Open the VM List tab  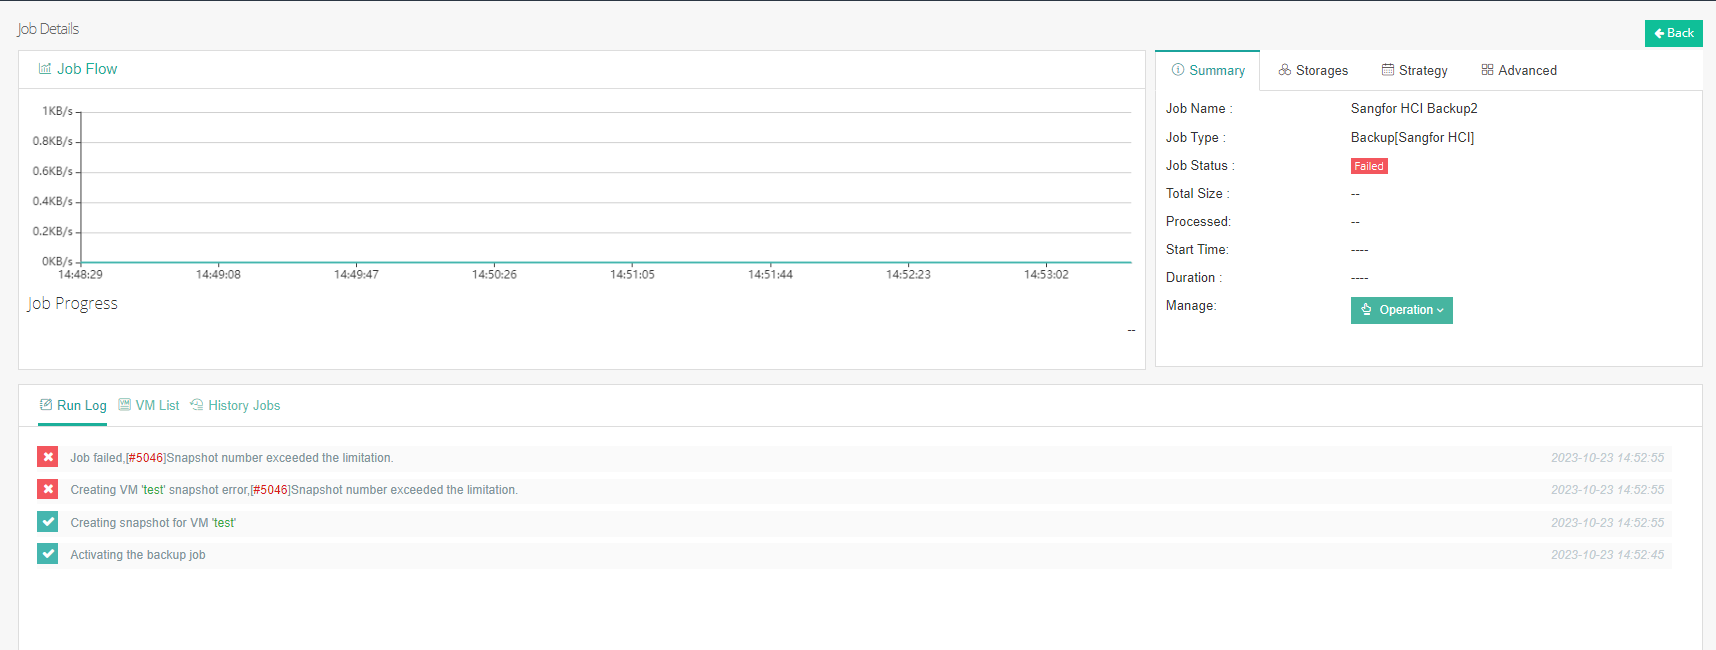coord(149,405)
